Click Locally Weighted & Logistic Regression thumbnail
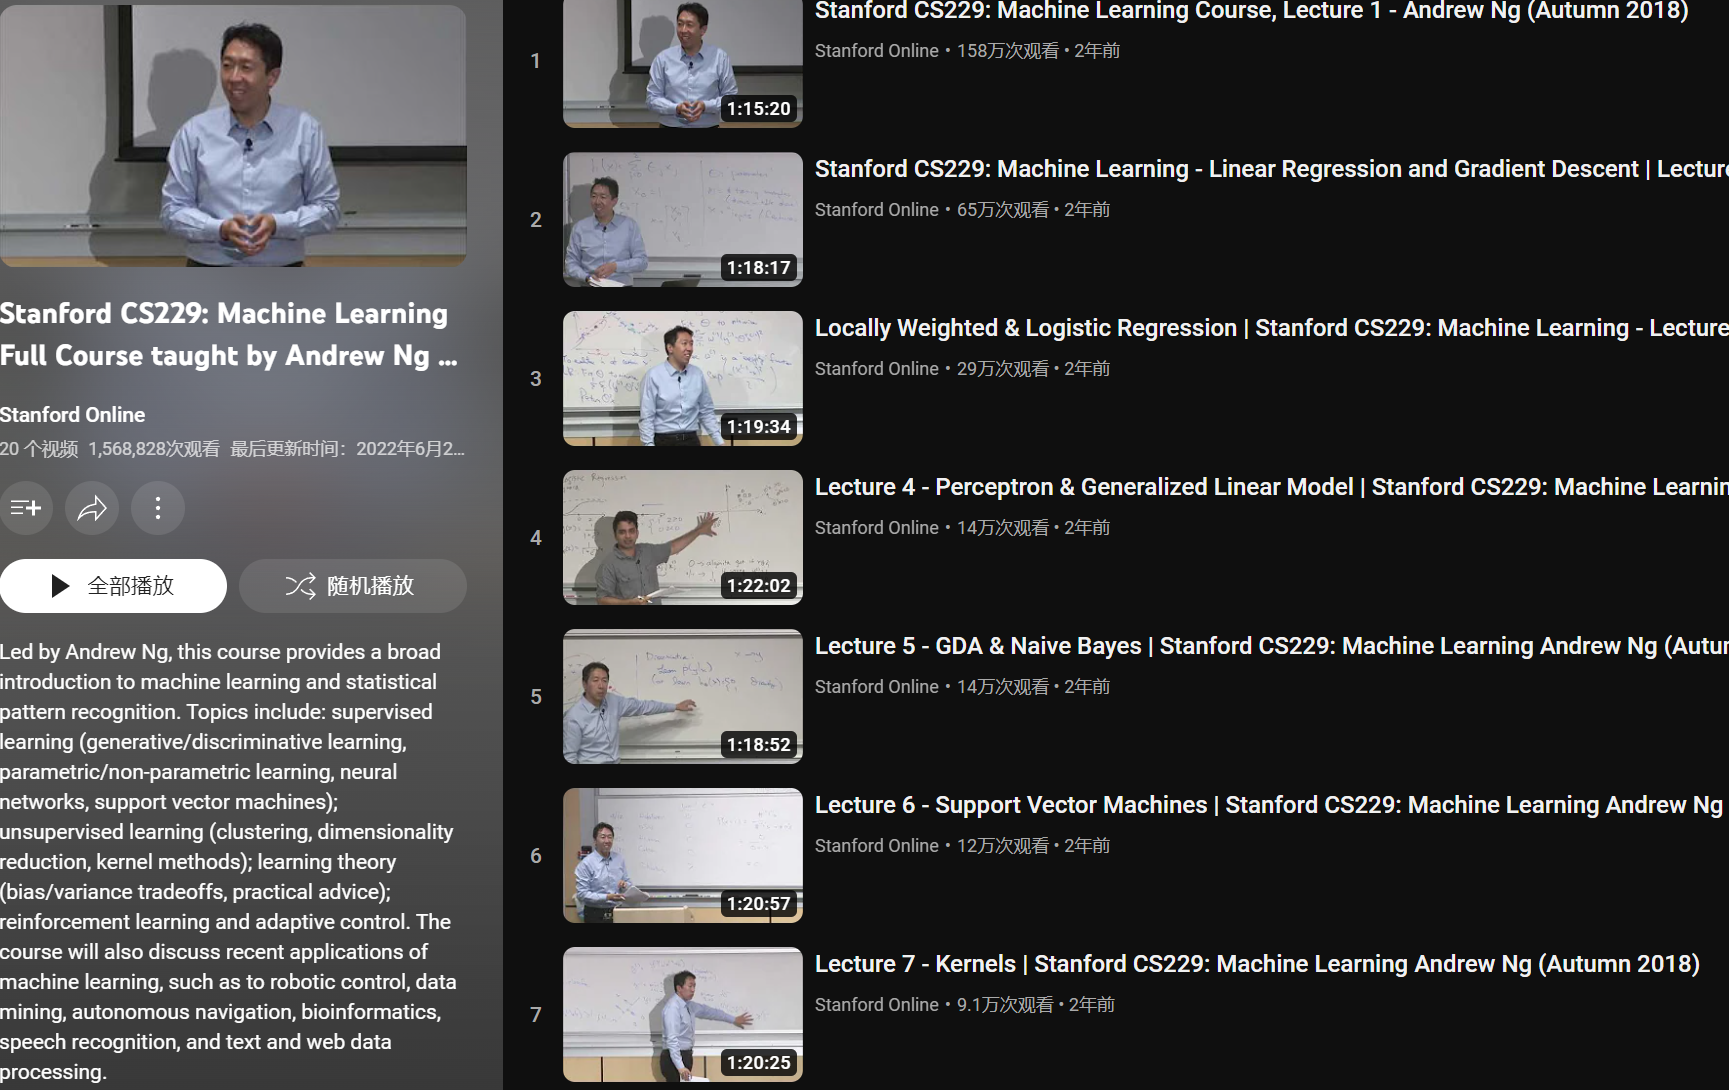 click(683, 378)
